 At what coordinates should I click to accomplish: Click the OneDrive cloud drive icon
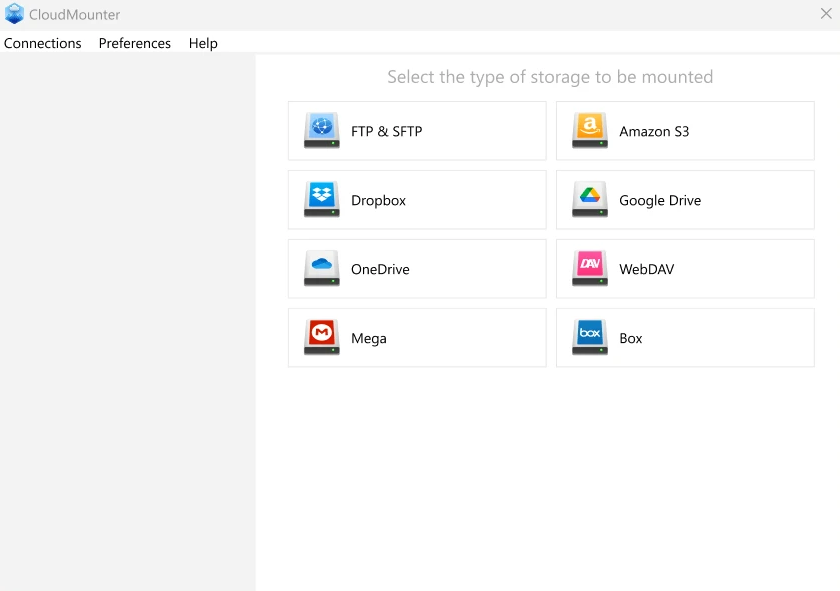321,268
